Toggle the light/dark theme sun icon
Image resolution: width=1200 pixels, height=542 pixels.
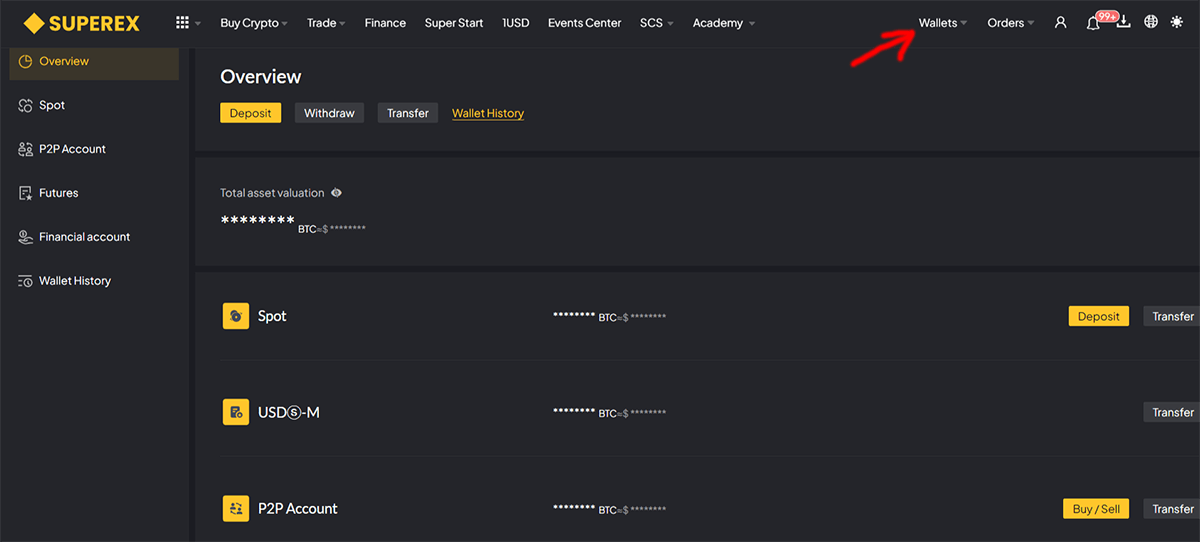point(1177,22)
